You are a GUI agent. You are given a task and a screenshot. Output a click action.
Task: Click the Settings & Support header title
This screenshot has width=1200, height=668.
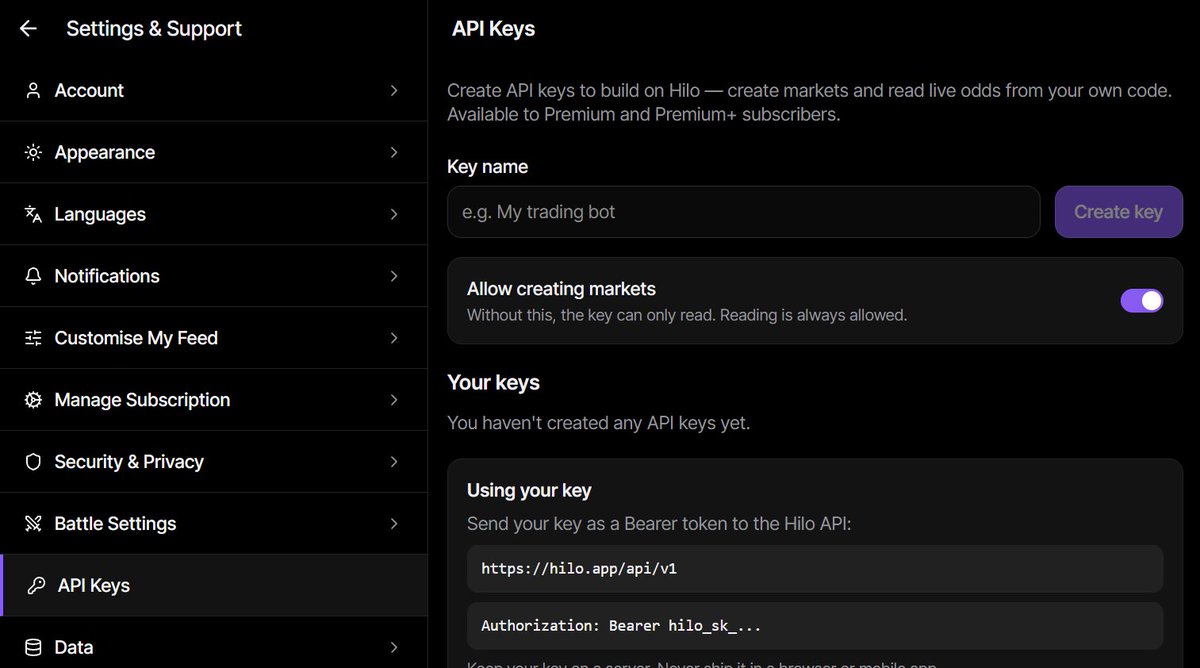(154, 29)
